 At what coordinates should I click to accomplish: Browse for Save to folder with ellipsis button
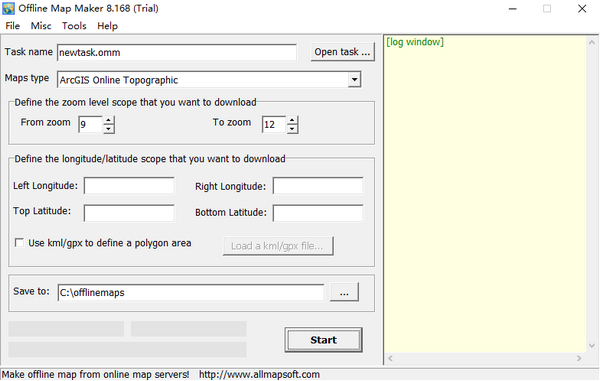click(x=344, y=292)
